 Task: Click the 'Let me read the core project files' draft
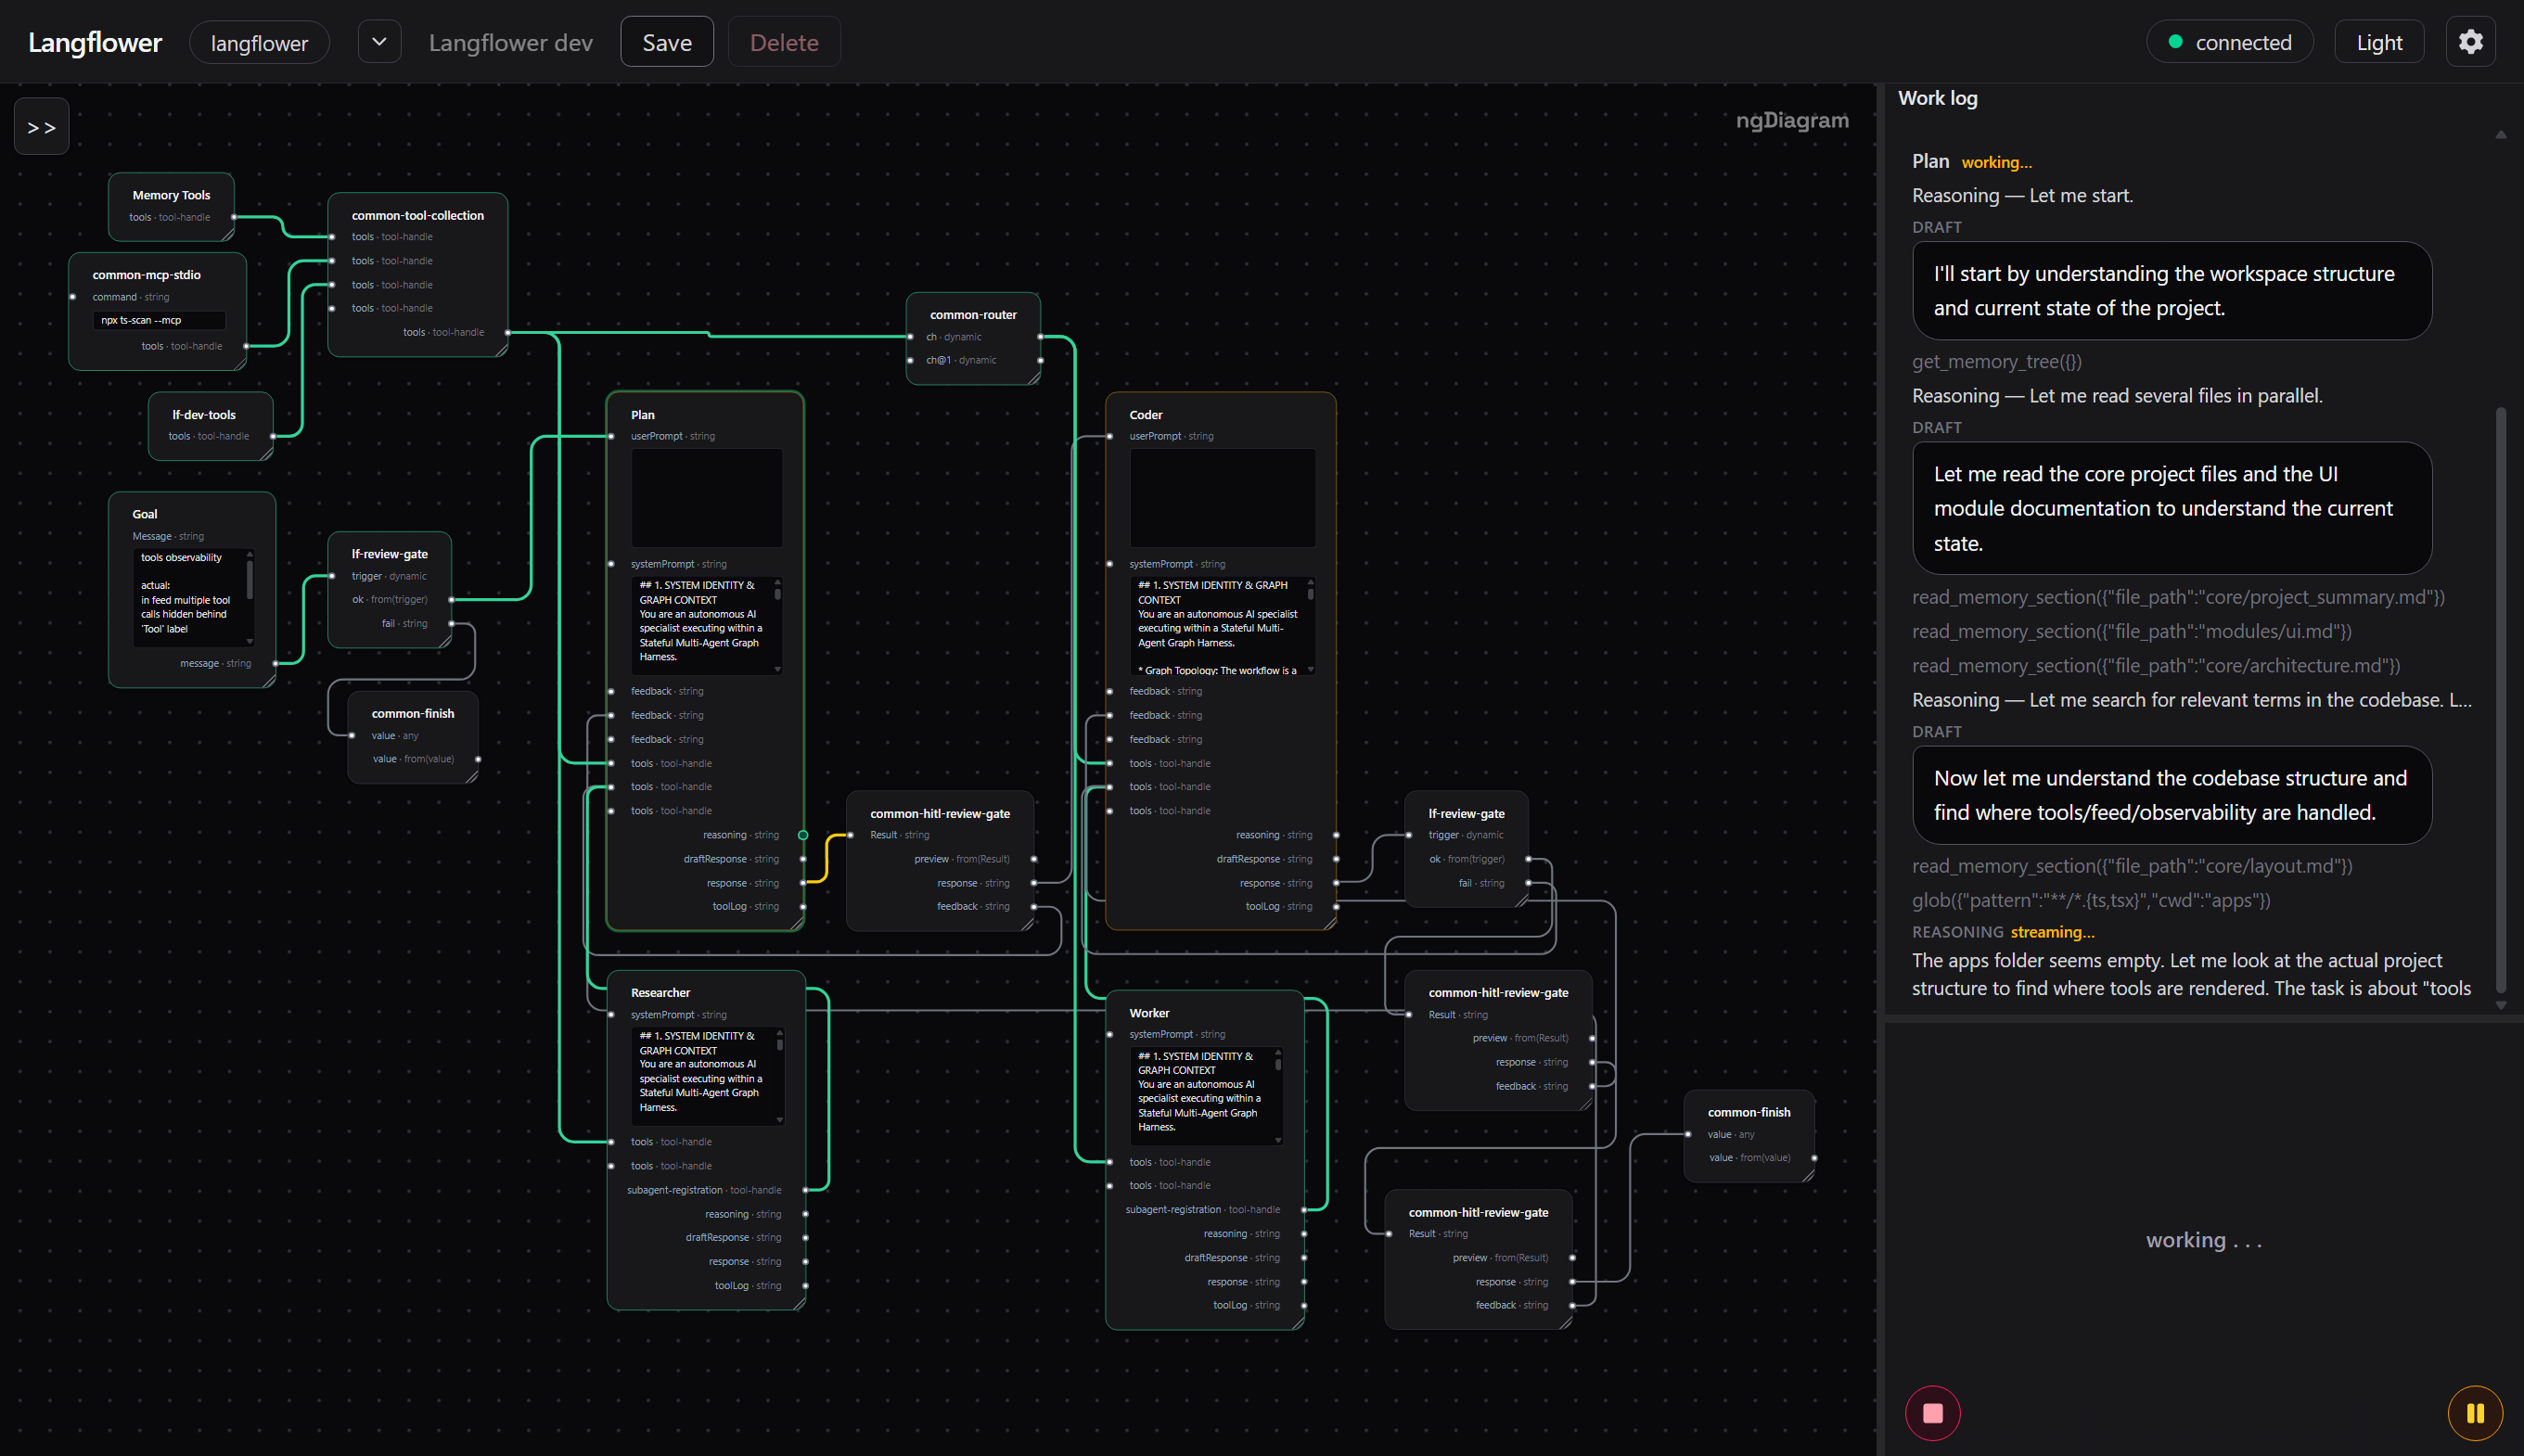click(x=2171, y=508)
